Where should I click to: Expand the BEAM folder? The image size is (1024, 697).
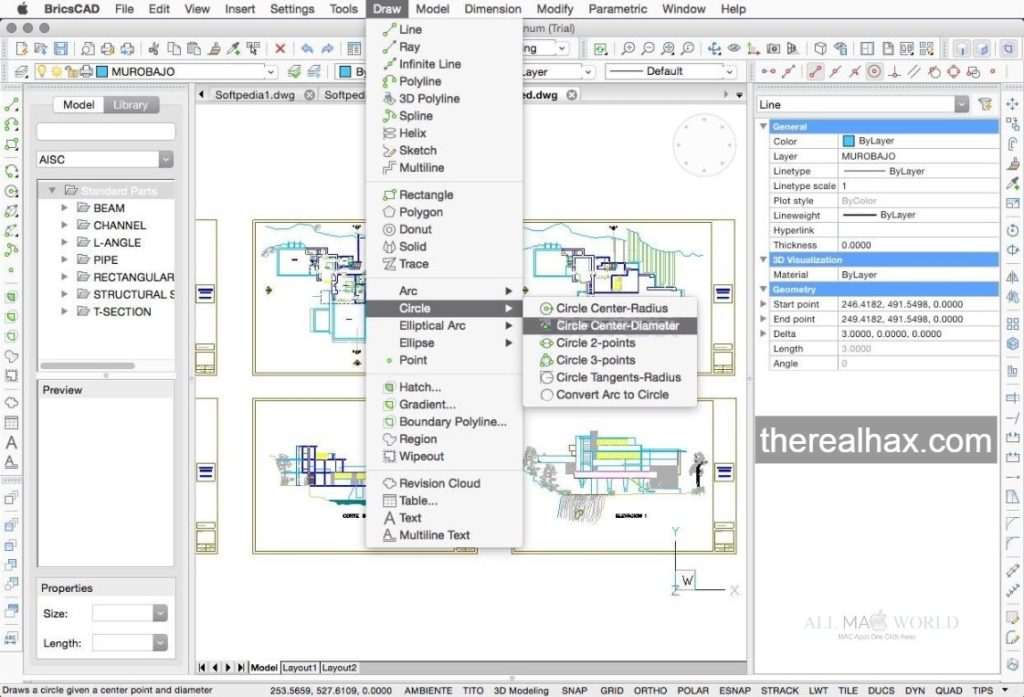65,208
